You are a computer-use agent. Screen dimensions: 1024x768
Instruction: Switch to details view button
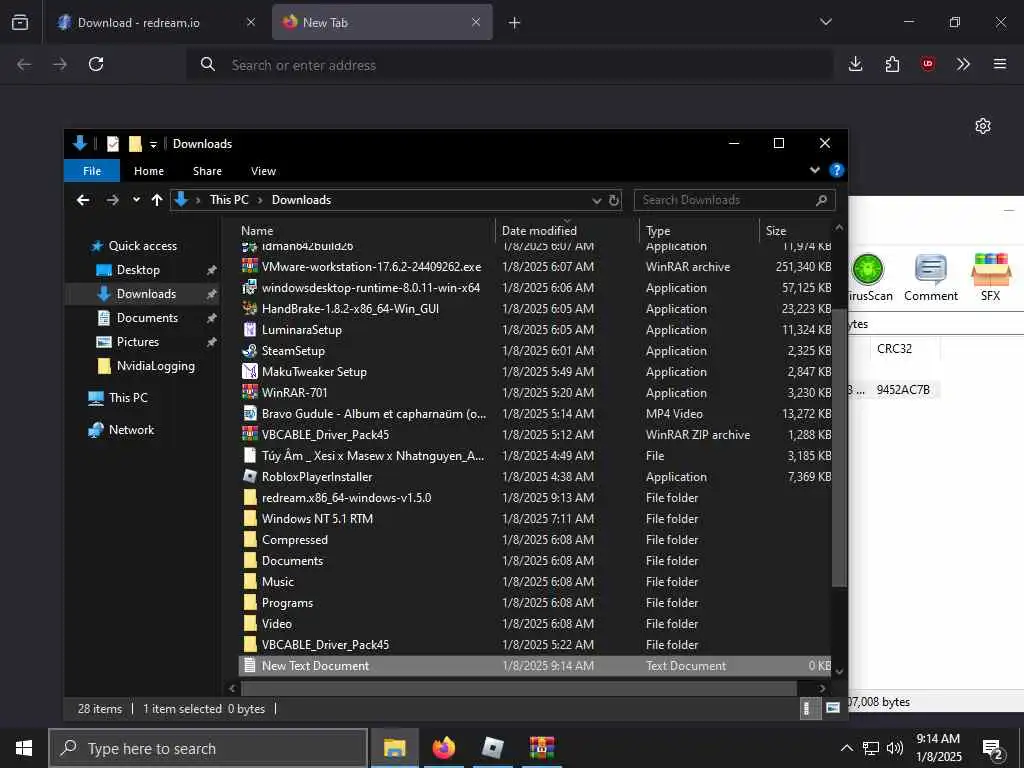[x=807, y=708]
